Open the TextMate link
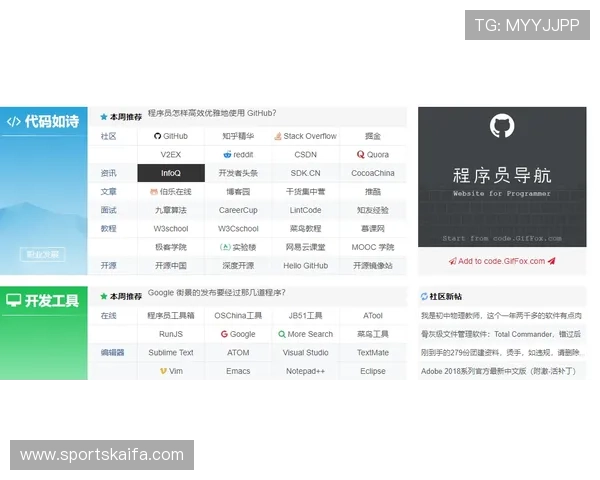 click(x=373, y=353)
